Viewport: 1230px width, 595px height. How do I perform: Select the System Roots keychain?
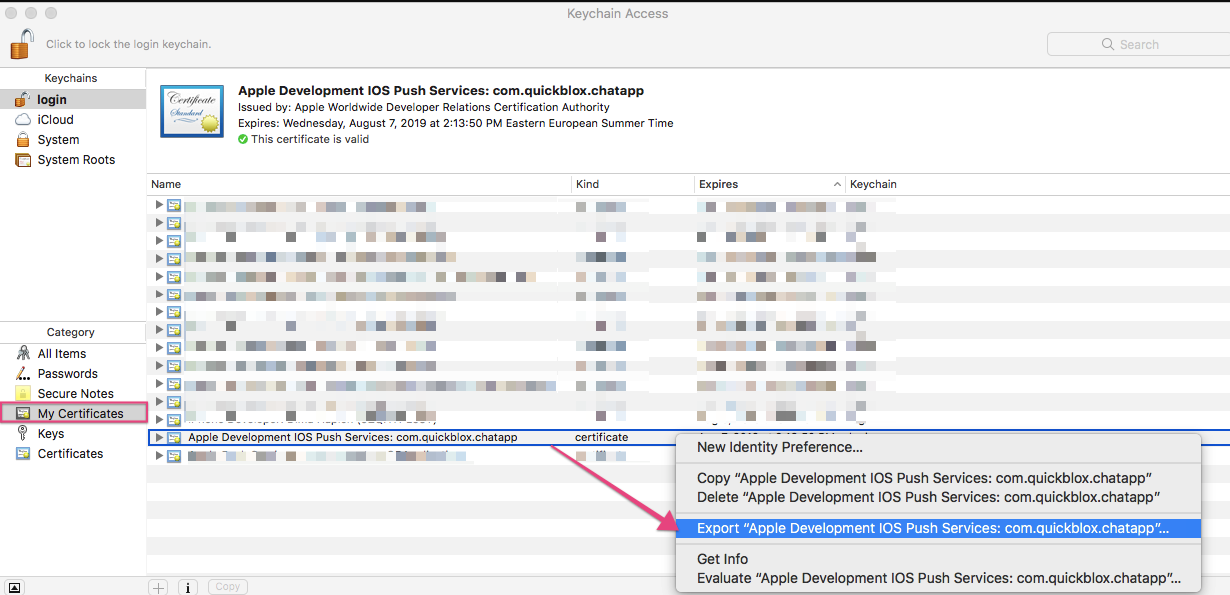tap(72, 159)
